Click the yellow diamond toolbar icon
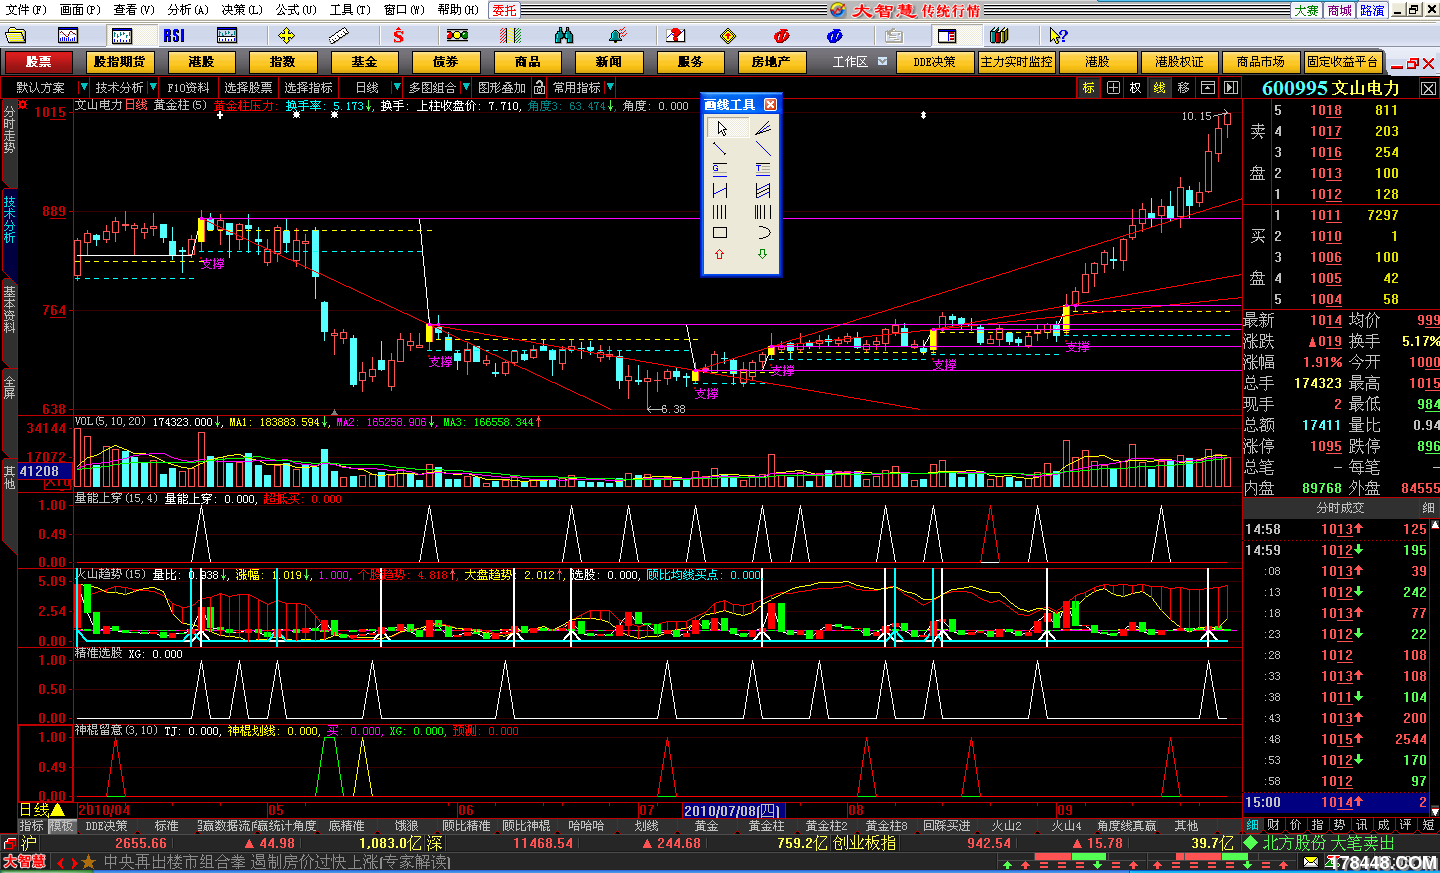Image resolution: width=1440 pixels, height=873 pixels. click(x=728, y=35)
